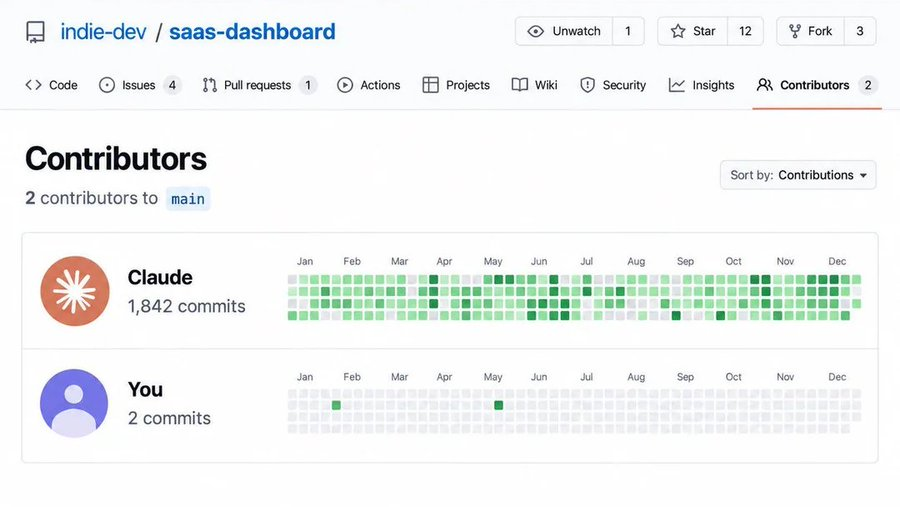
Task: Open the indie-dev owner link
Action: click(x=103, y=32)
